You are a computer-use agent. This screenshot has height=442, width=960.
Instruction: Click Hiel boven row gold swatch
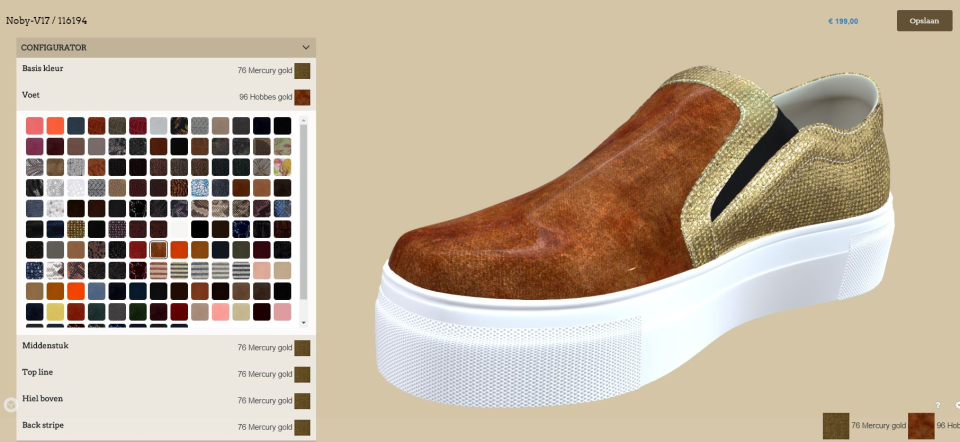pyautogui.click(x=302, y=400)
